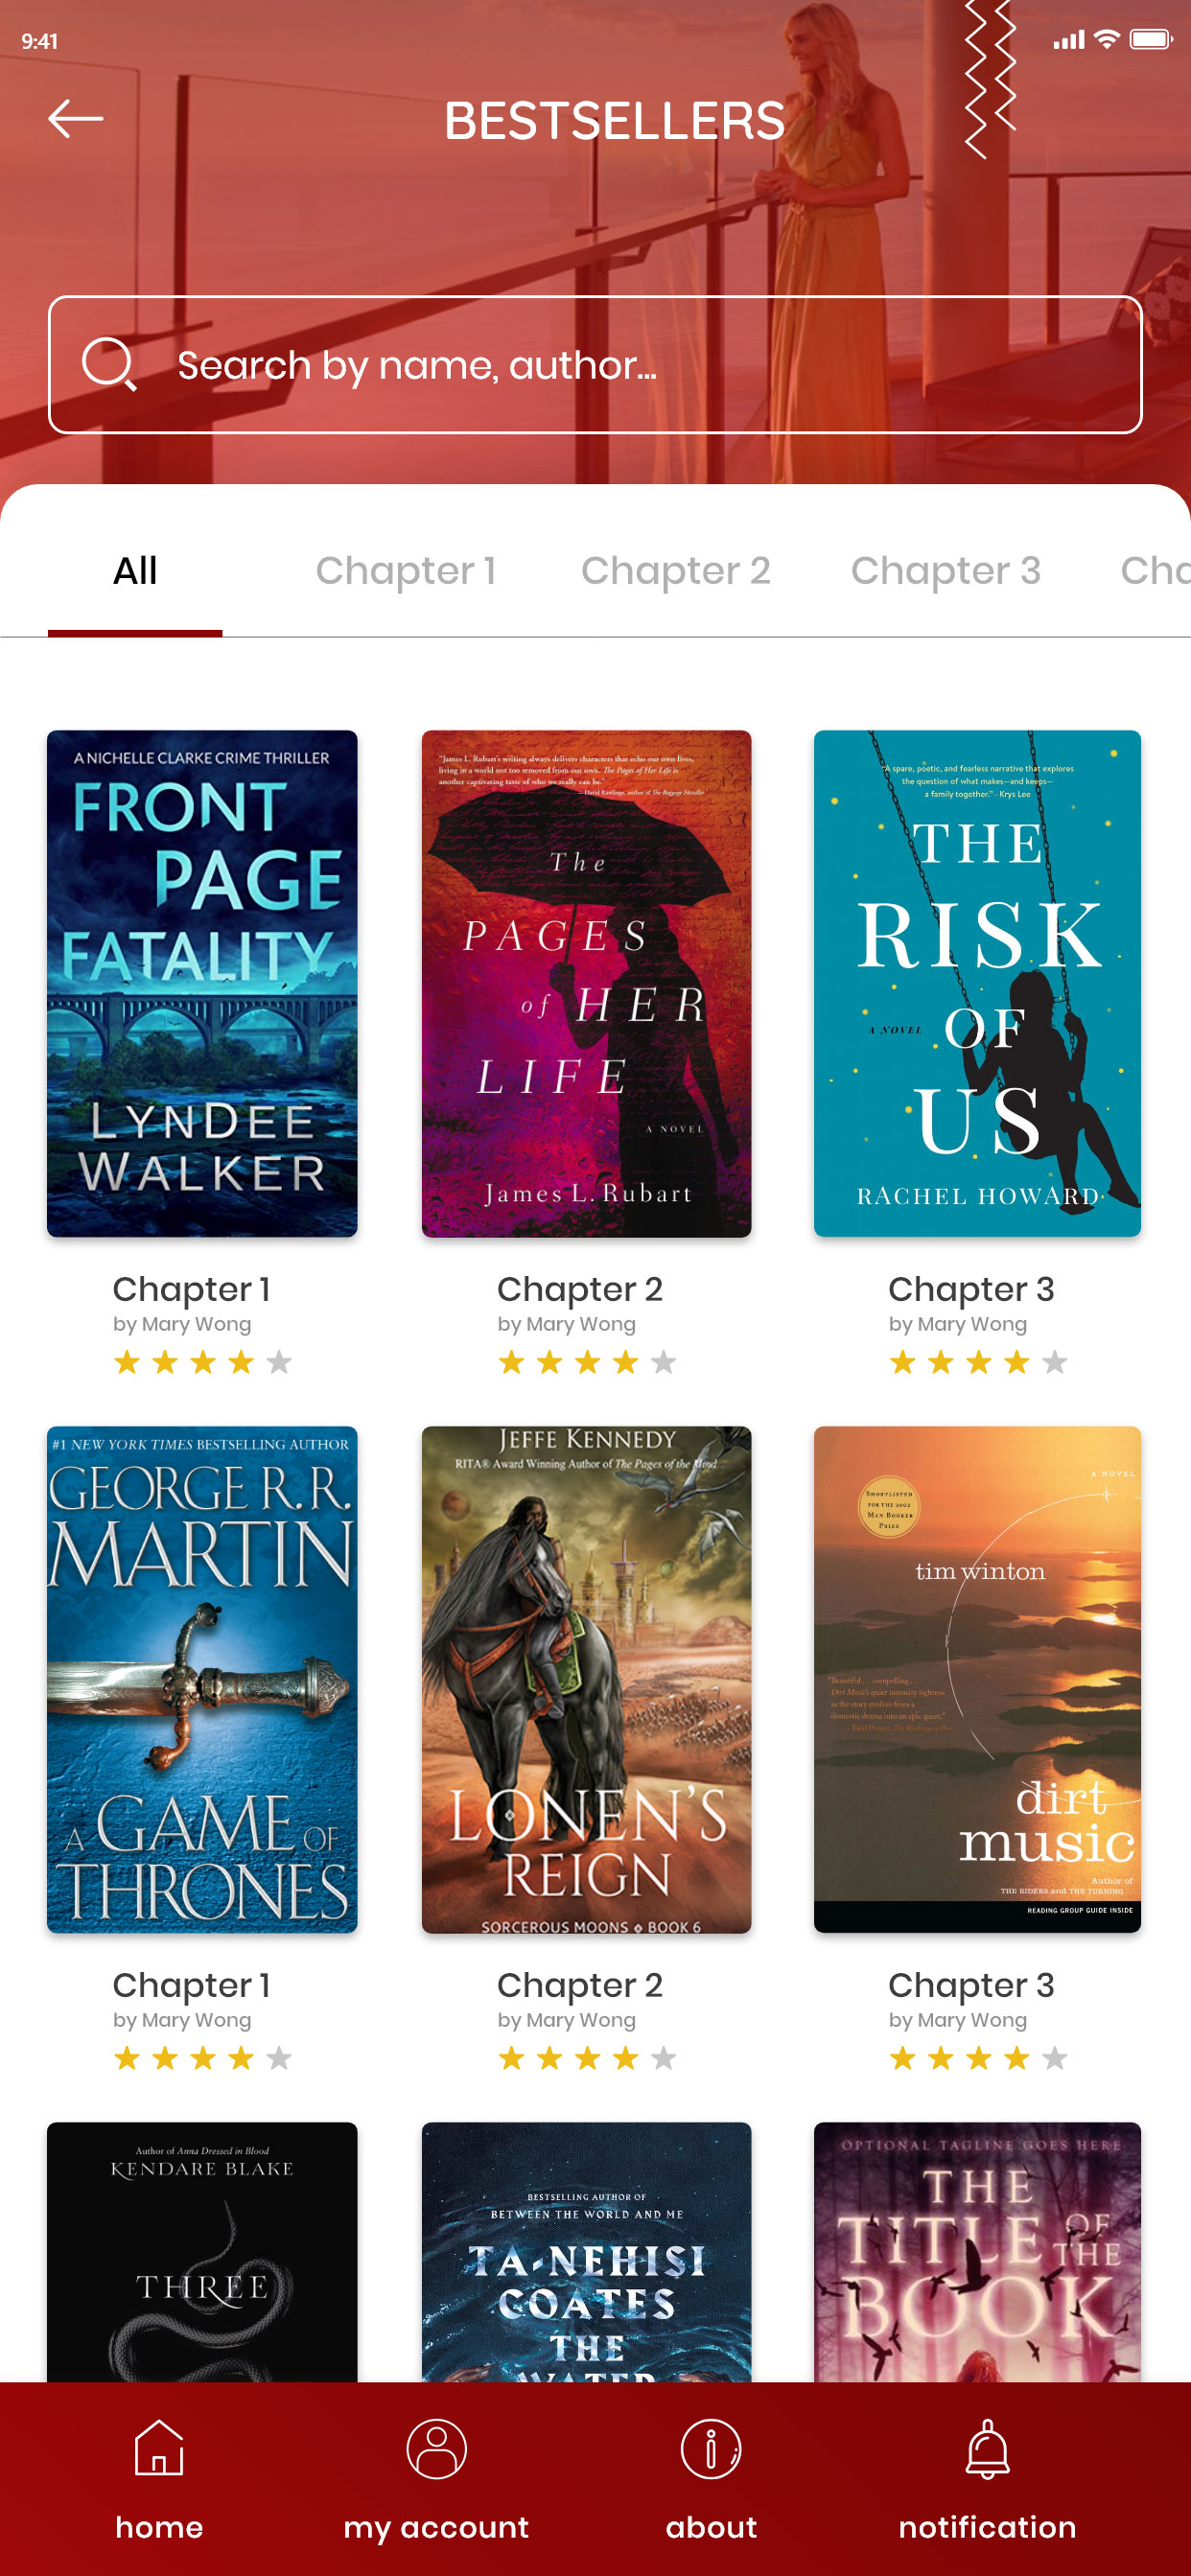Click the search magnifier icon
Image resolution: width=1191 pixels, height=2576 pixels.
click(109, 364)
